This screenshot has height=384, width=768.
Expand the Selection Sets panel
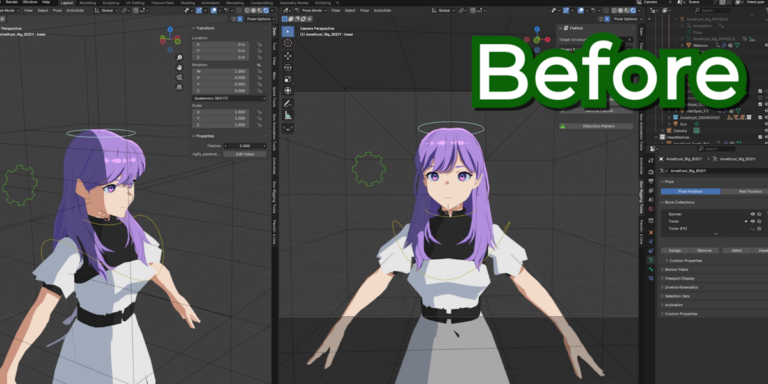click(676, 296)
